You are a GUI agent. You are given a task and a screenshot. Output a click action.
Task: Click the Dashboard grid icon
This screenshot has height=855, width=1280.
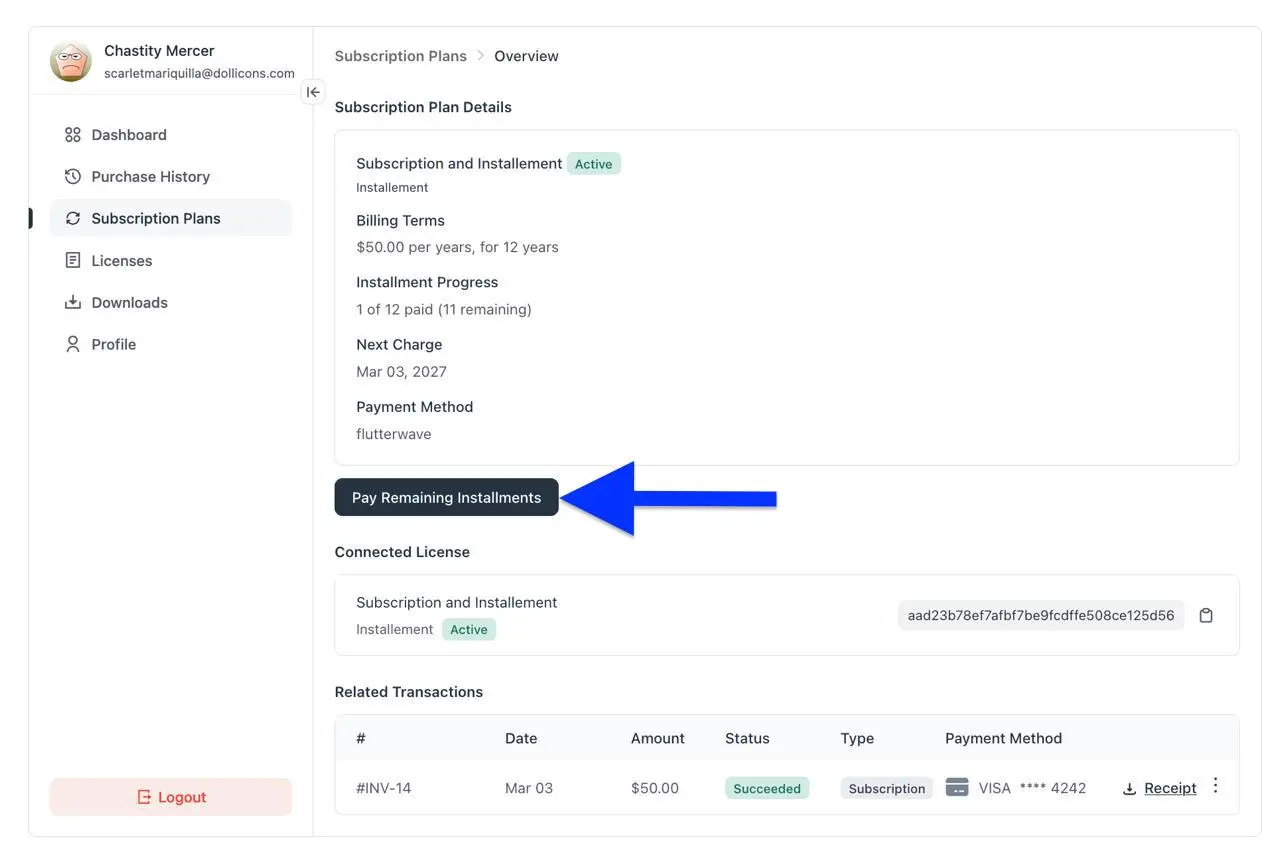(72, 135)
